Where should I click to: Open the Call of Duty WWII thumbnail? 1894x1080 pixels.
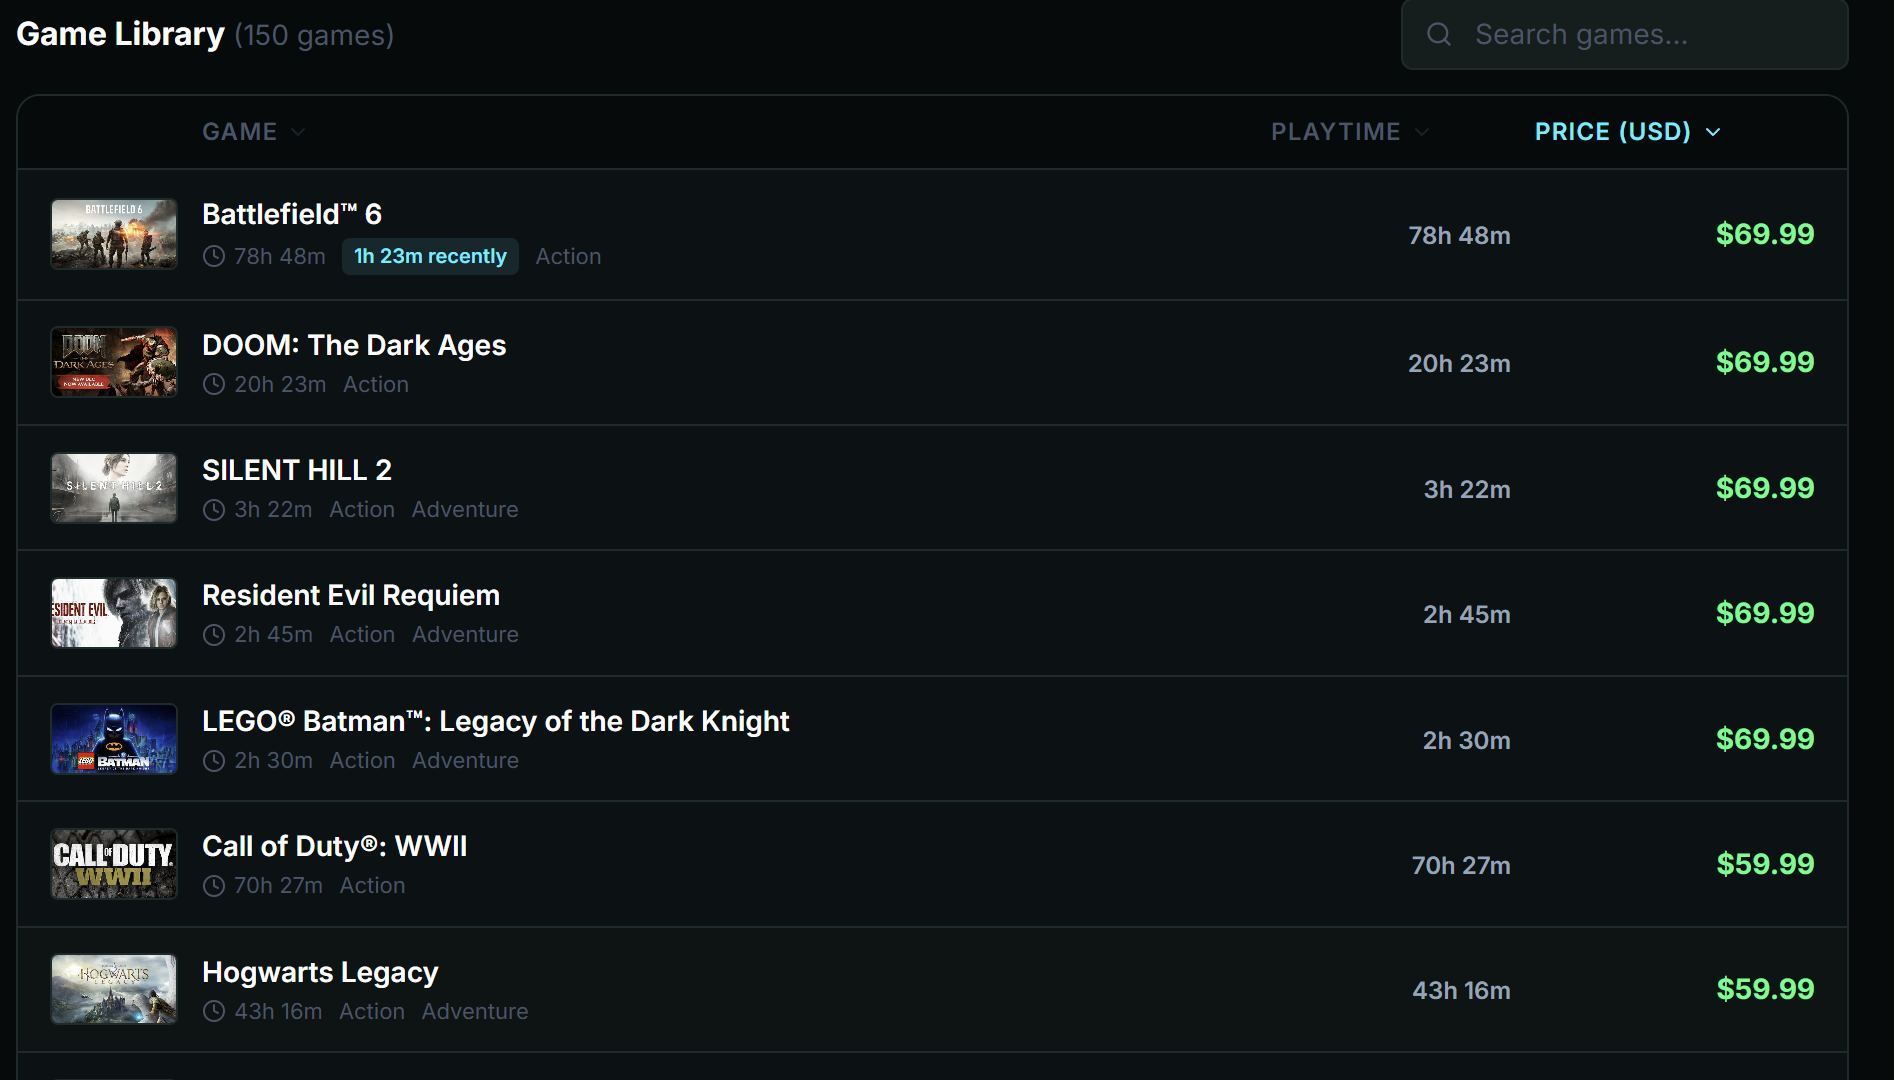(x=114, y=864)
